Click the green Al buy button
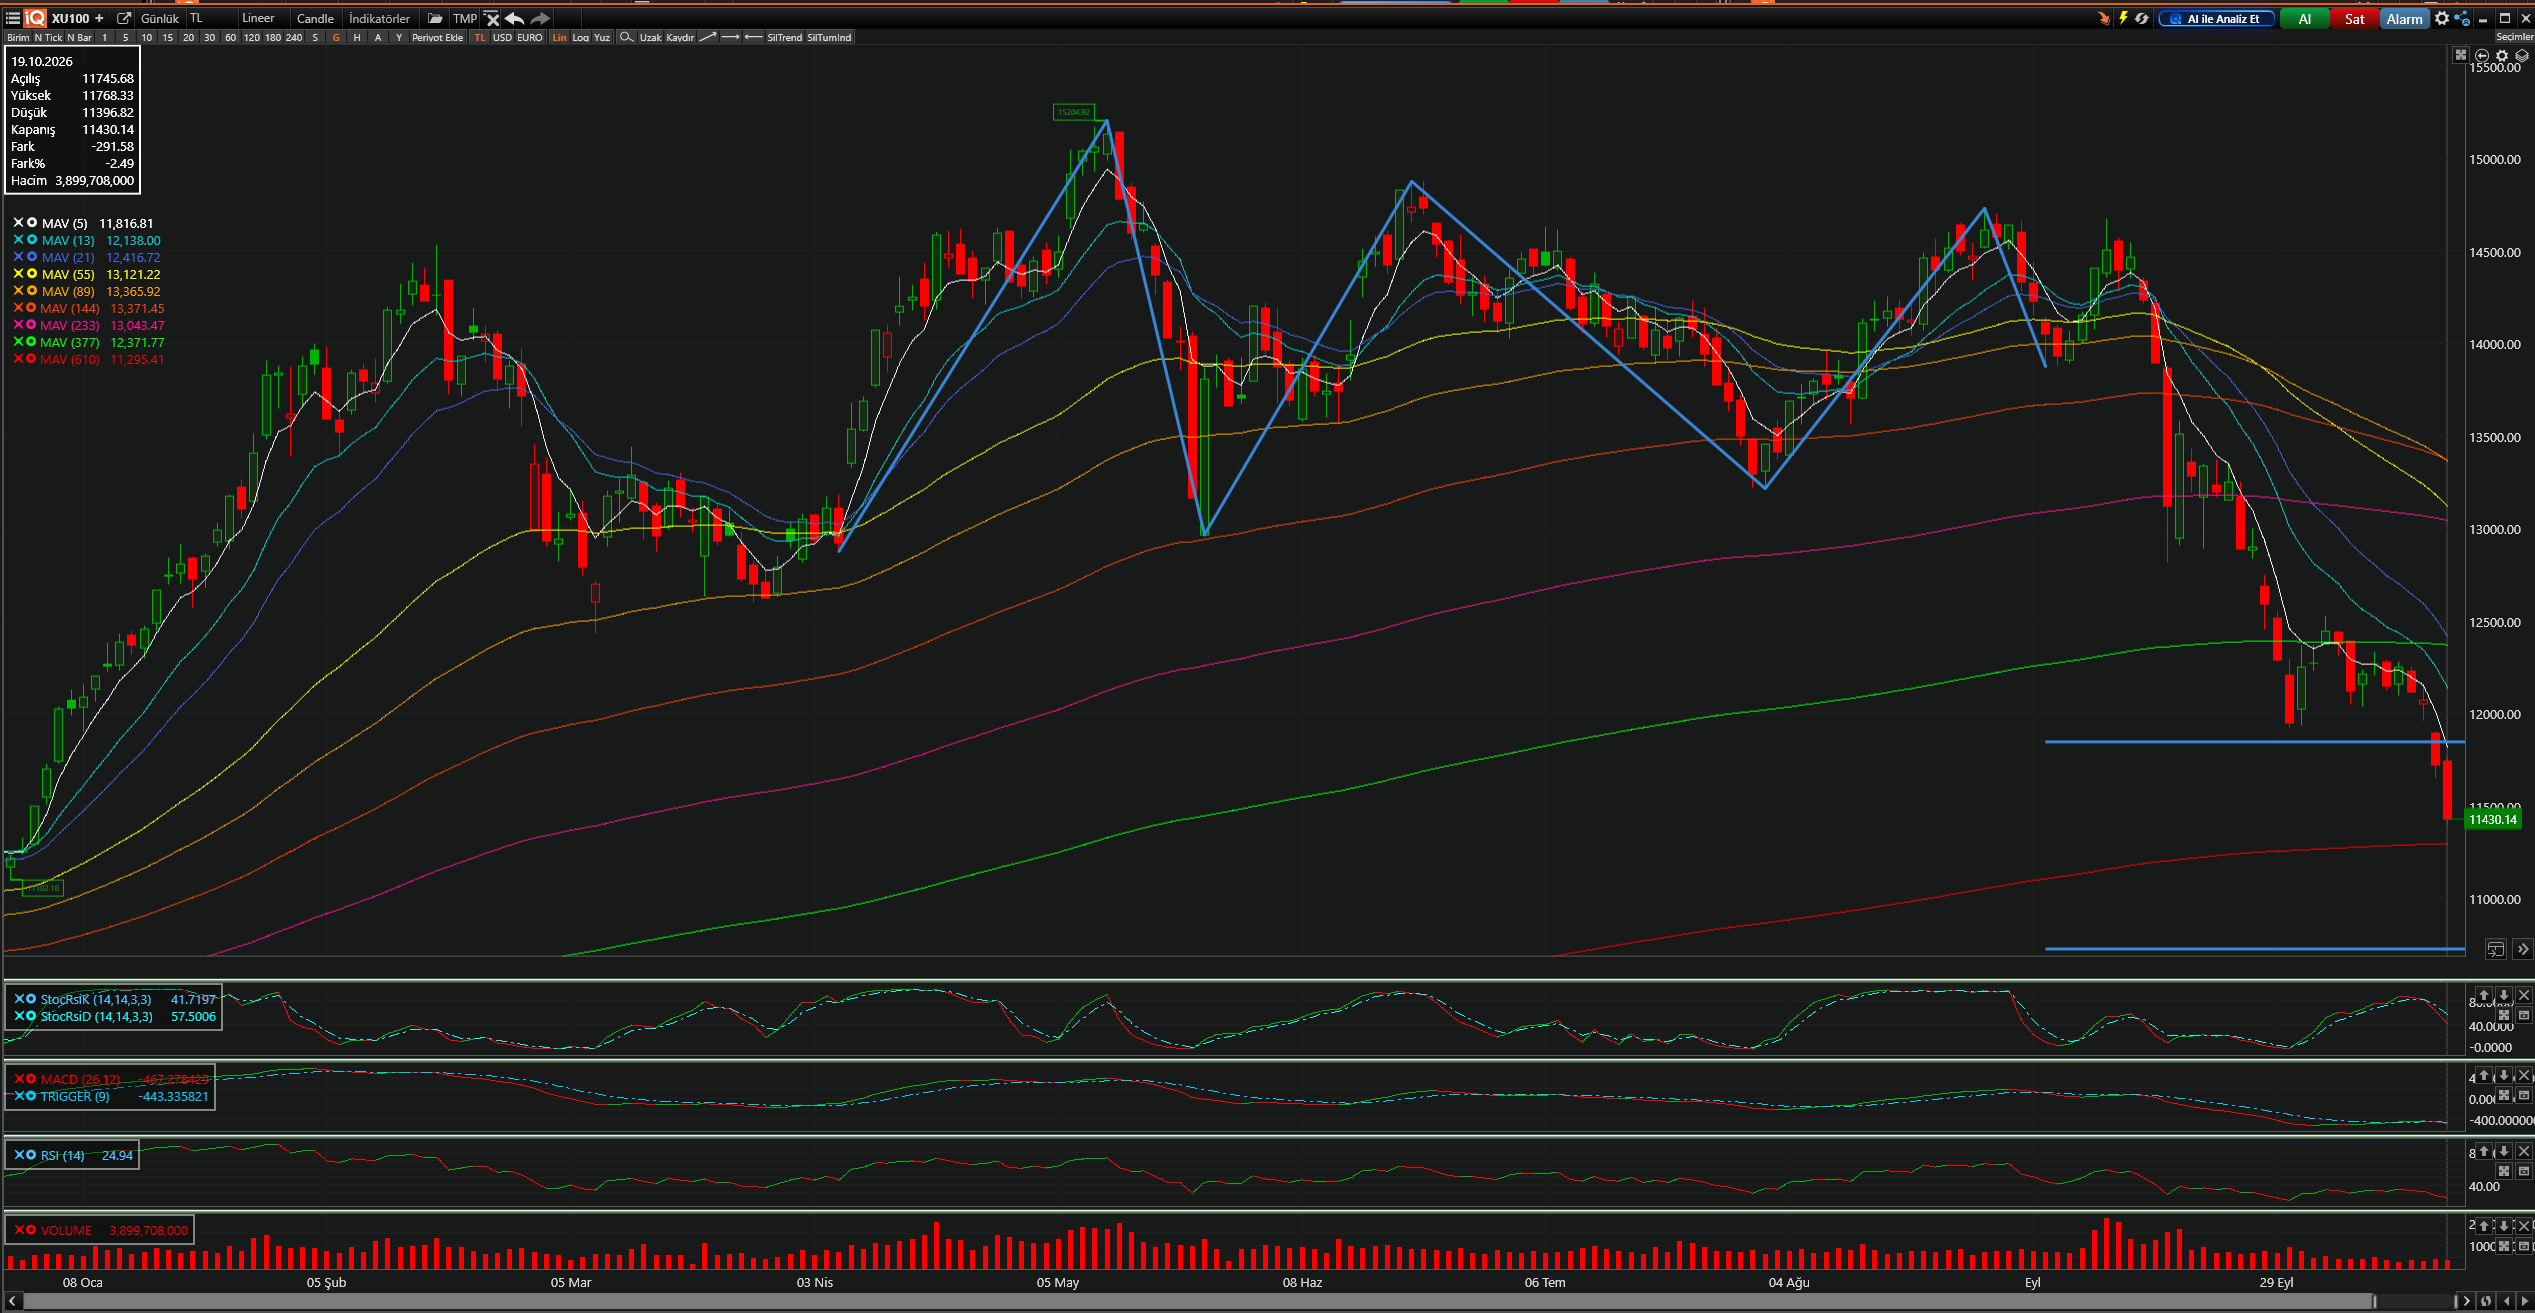 coord(2304,18)
